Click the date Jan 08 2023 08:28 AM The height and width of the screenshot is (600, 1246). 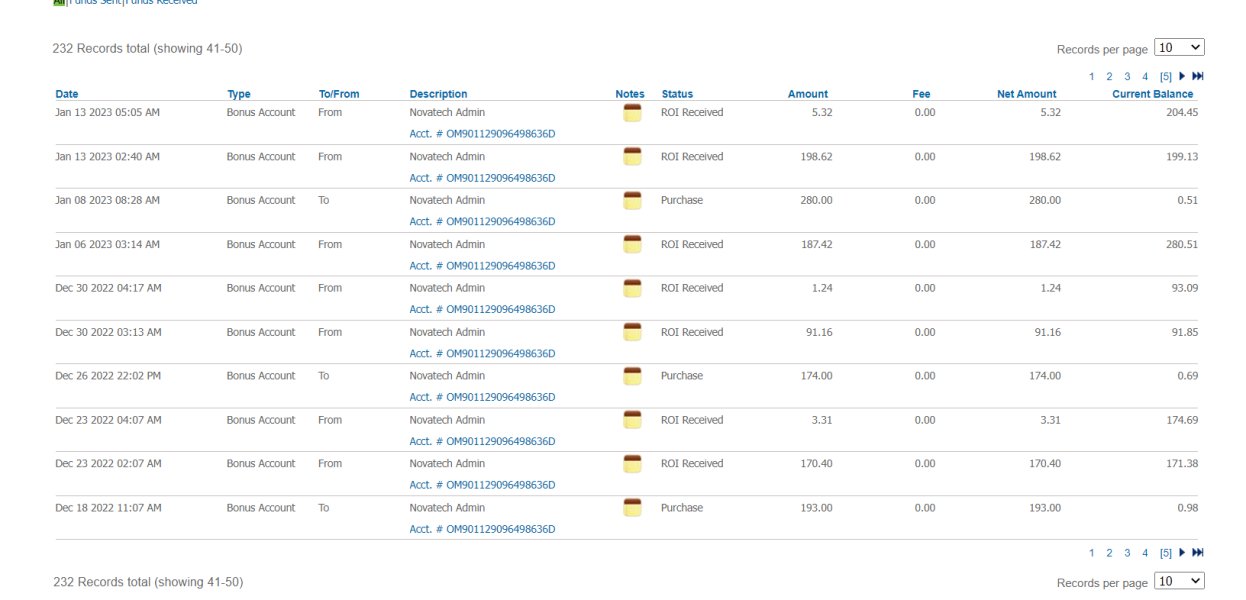coord(107,201)
